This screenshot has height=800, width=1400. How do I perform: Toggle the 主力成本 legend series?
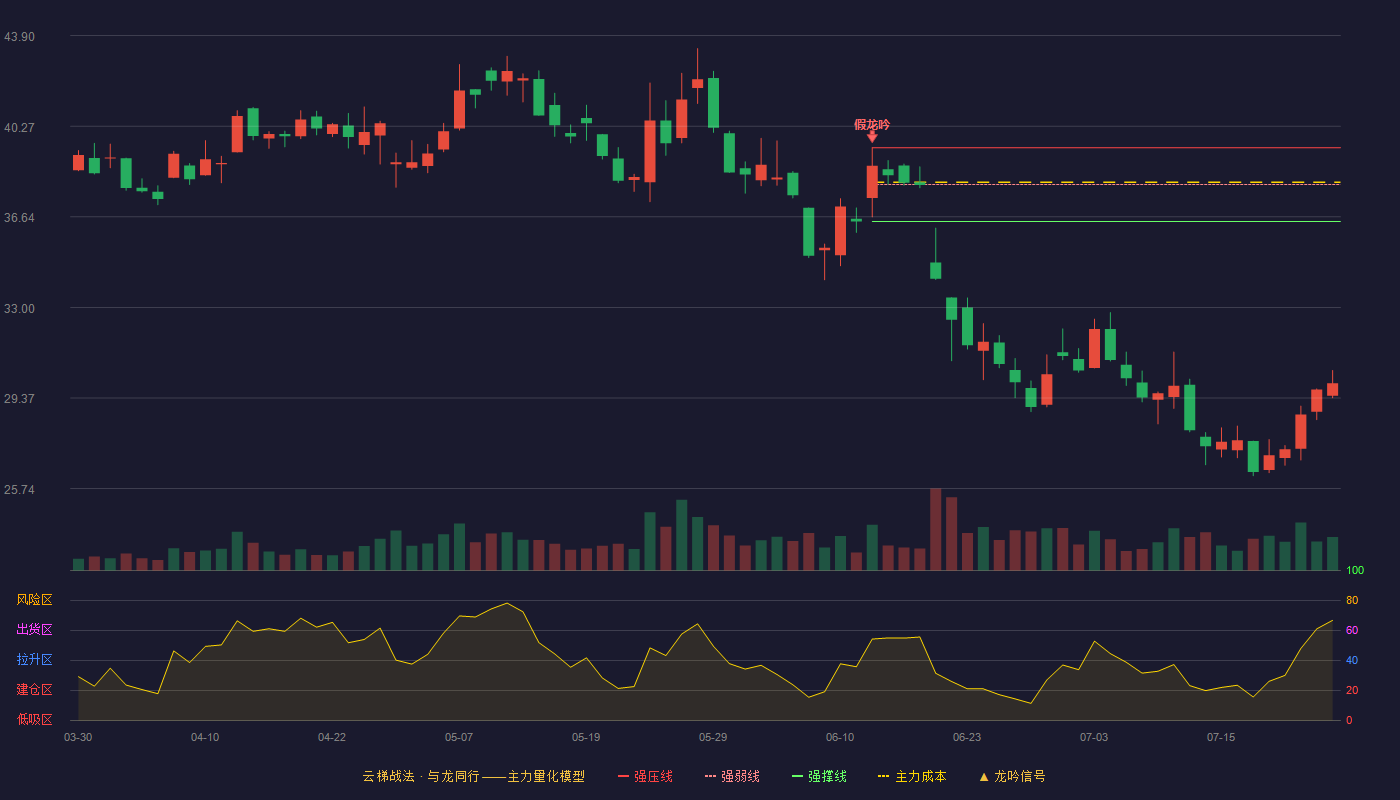912,776
